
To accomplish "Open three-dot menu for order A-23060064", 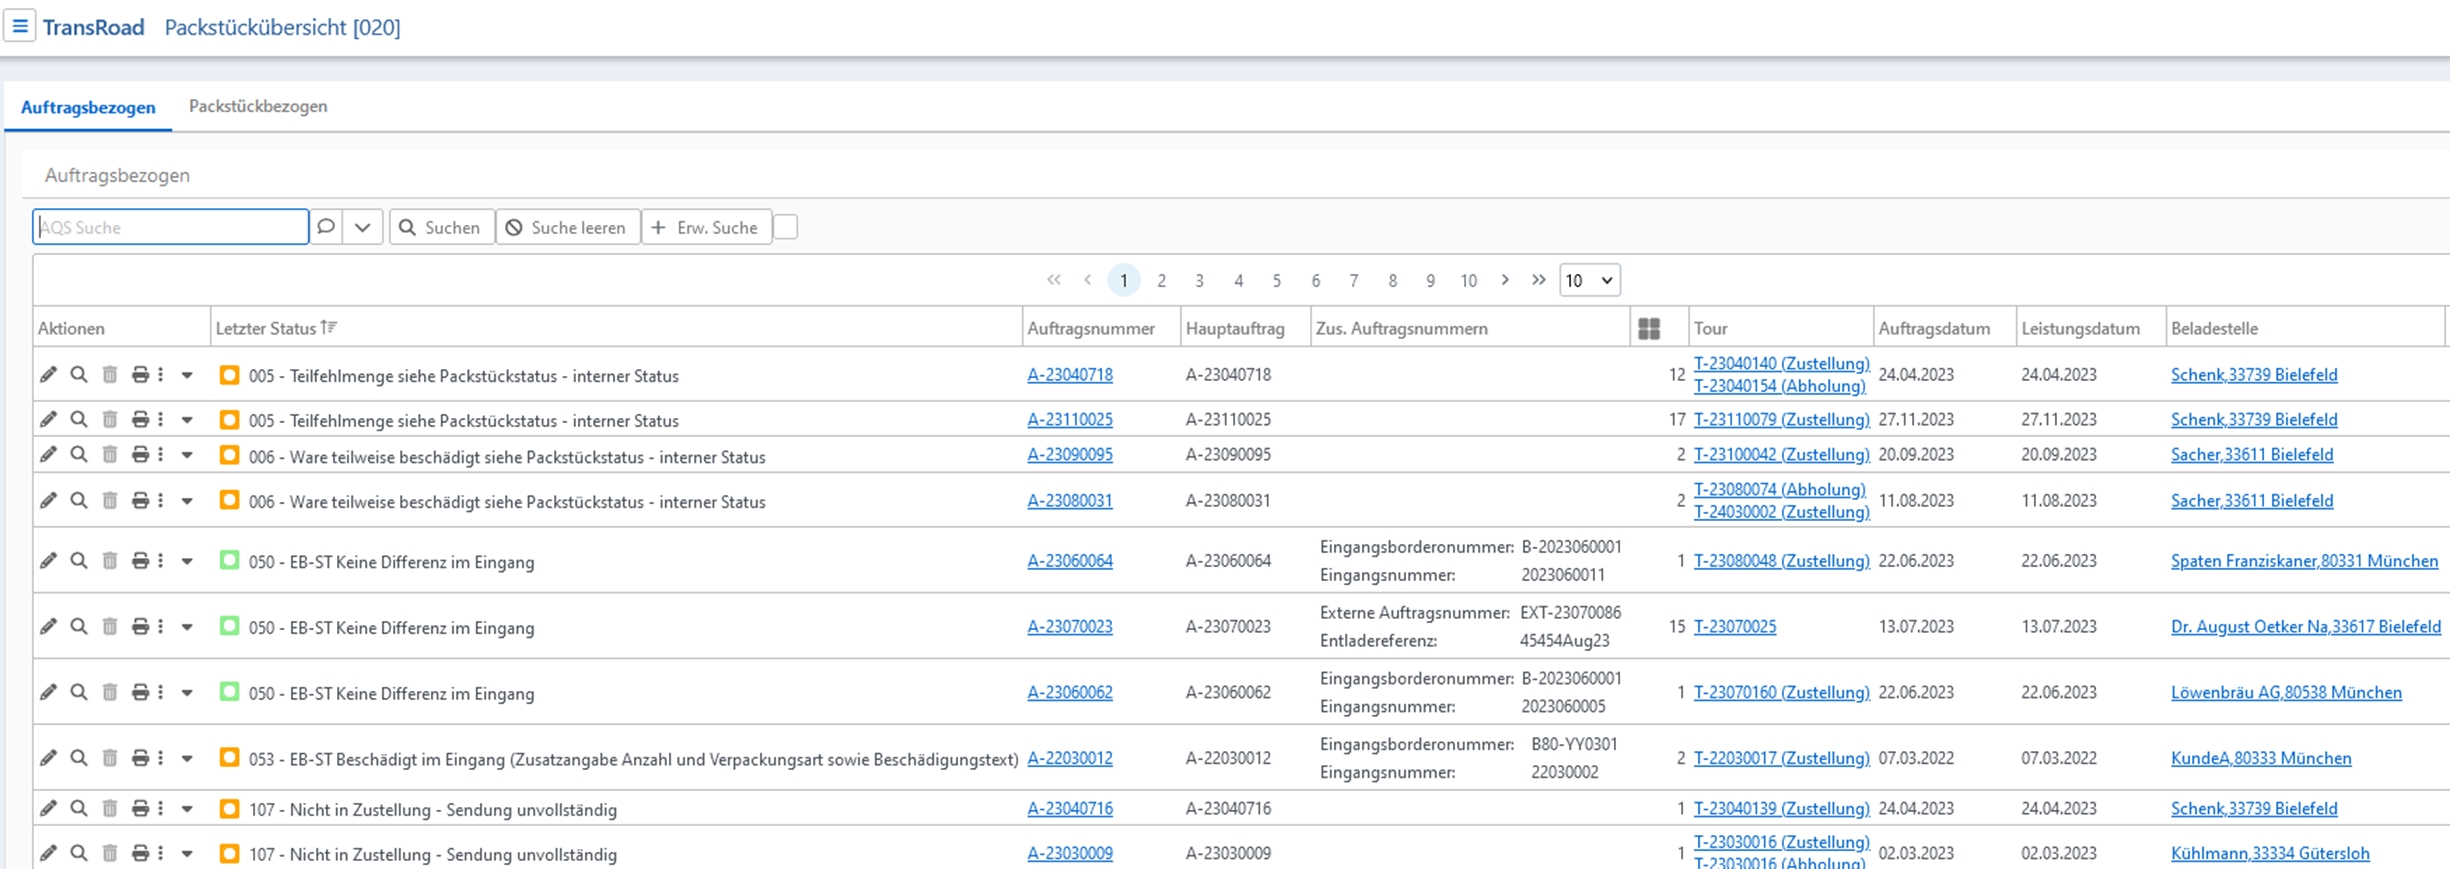I will tap(161, 561).
